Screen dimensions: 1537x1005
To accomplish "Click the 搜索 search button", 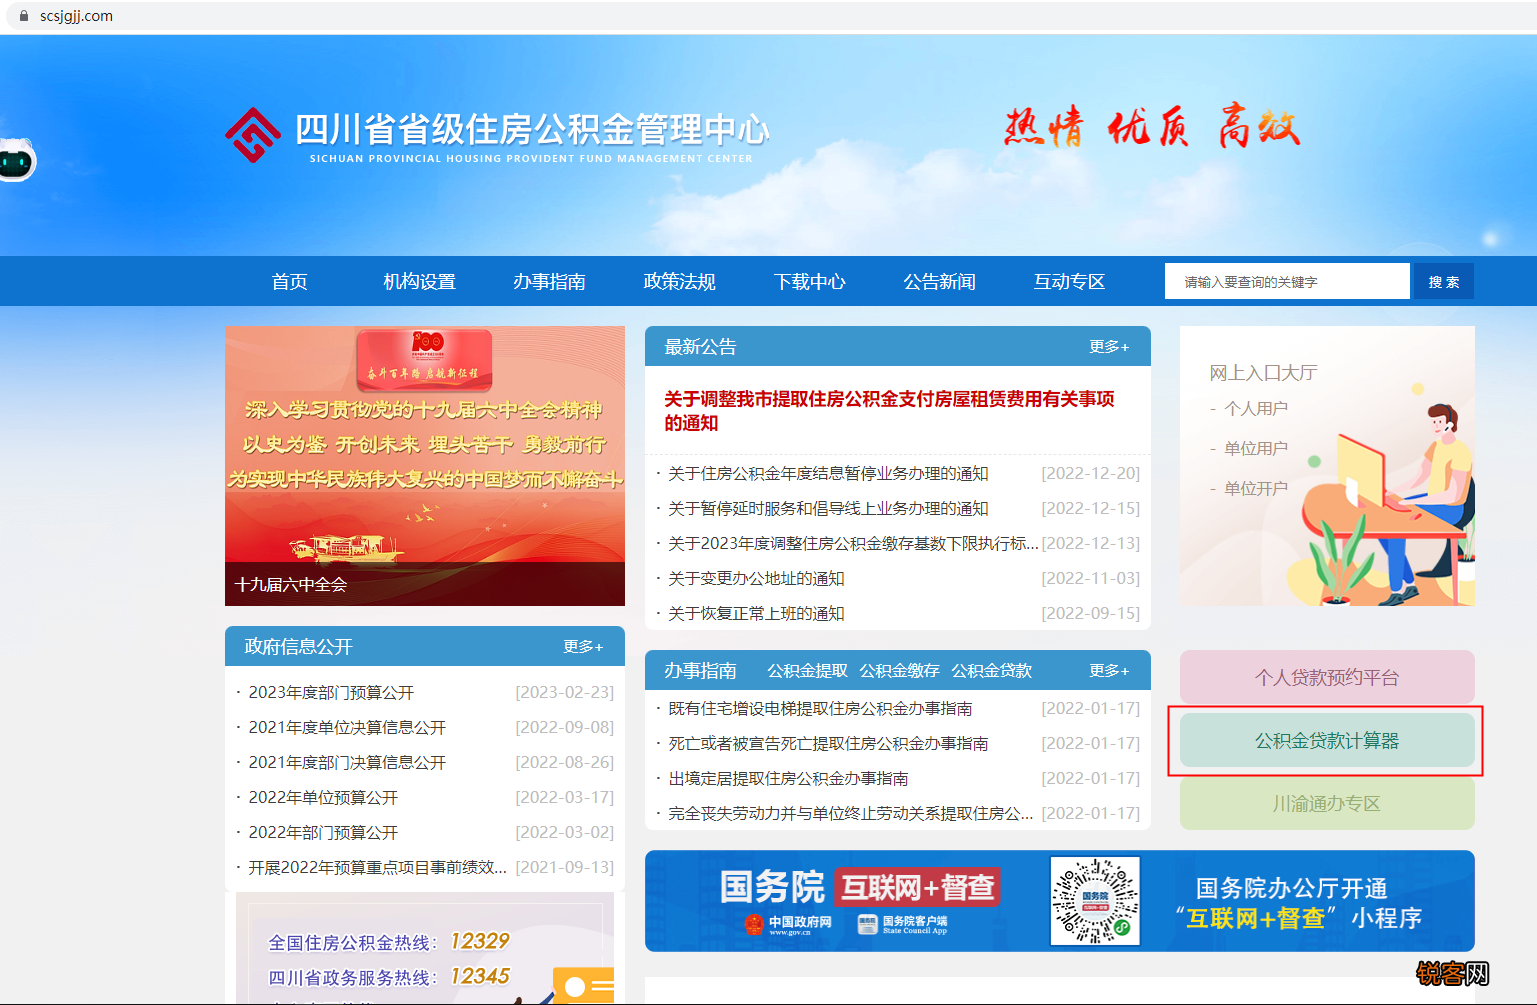I will pos(1443,281).
